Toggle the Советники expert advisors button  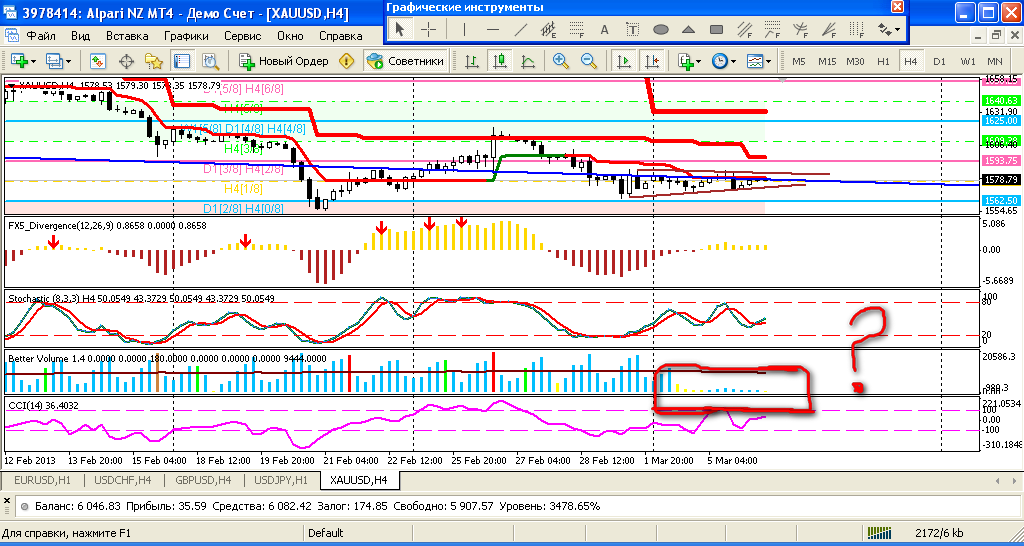405,61
